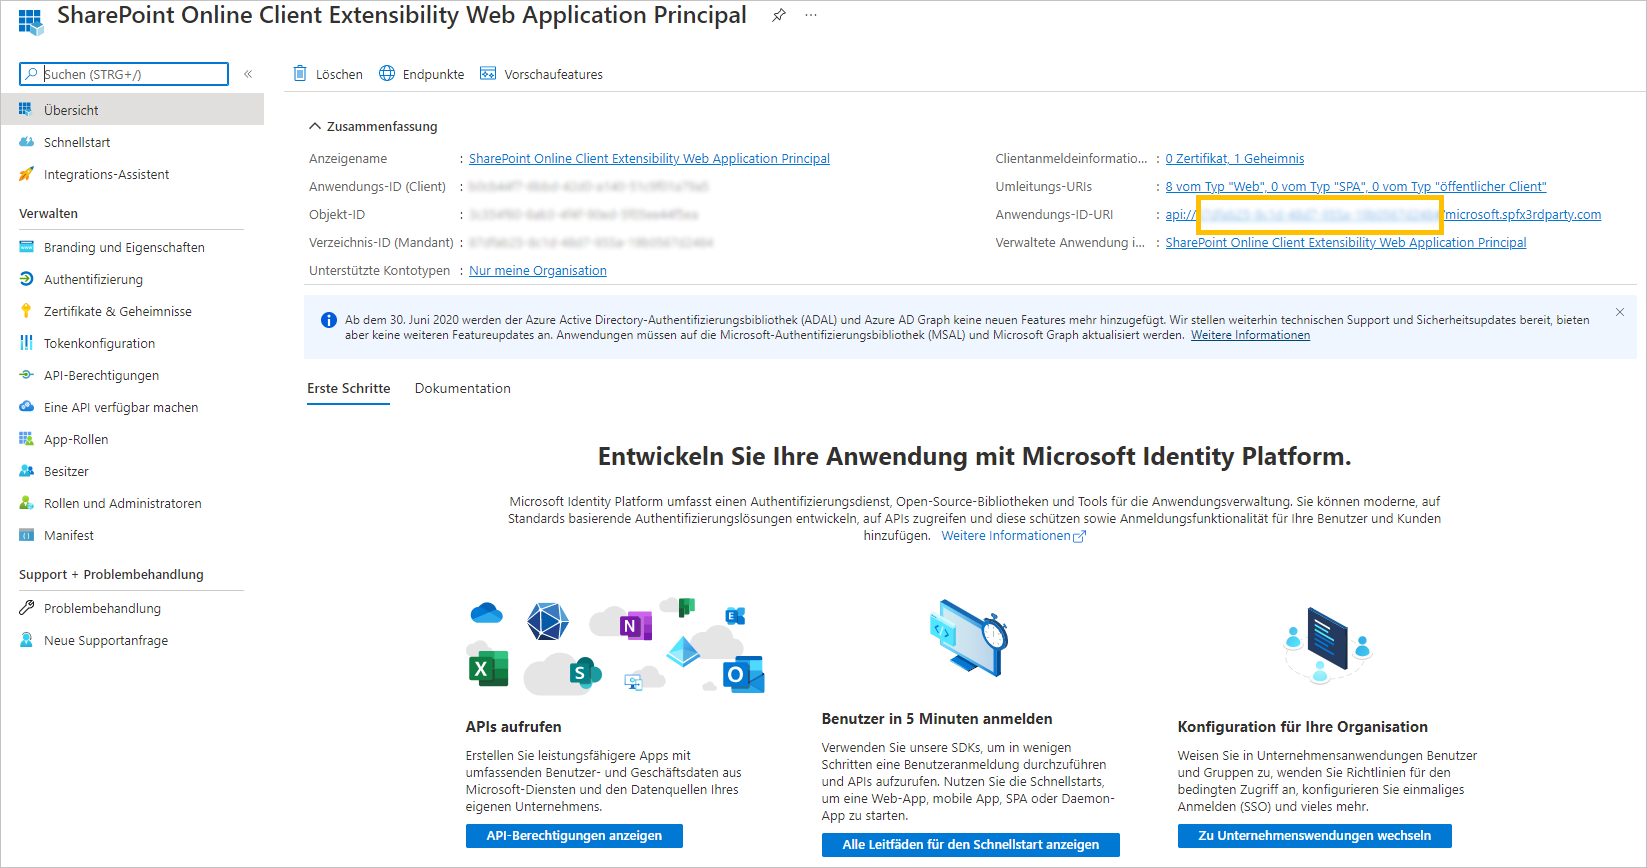Image resolution: width=1647 pixels, height=868 pixels.
Task: Open Zertifikate & Geheimnisse key icon
Action: pyautogui.click(x=26, y=311)
